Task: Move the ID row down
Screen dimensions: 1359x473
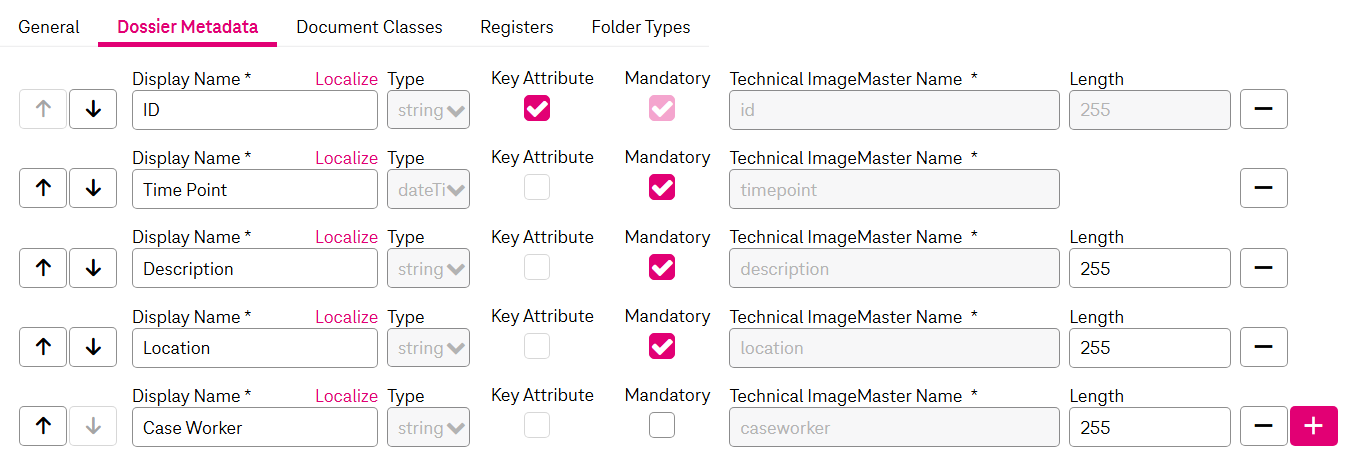Action: (93, 110)
